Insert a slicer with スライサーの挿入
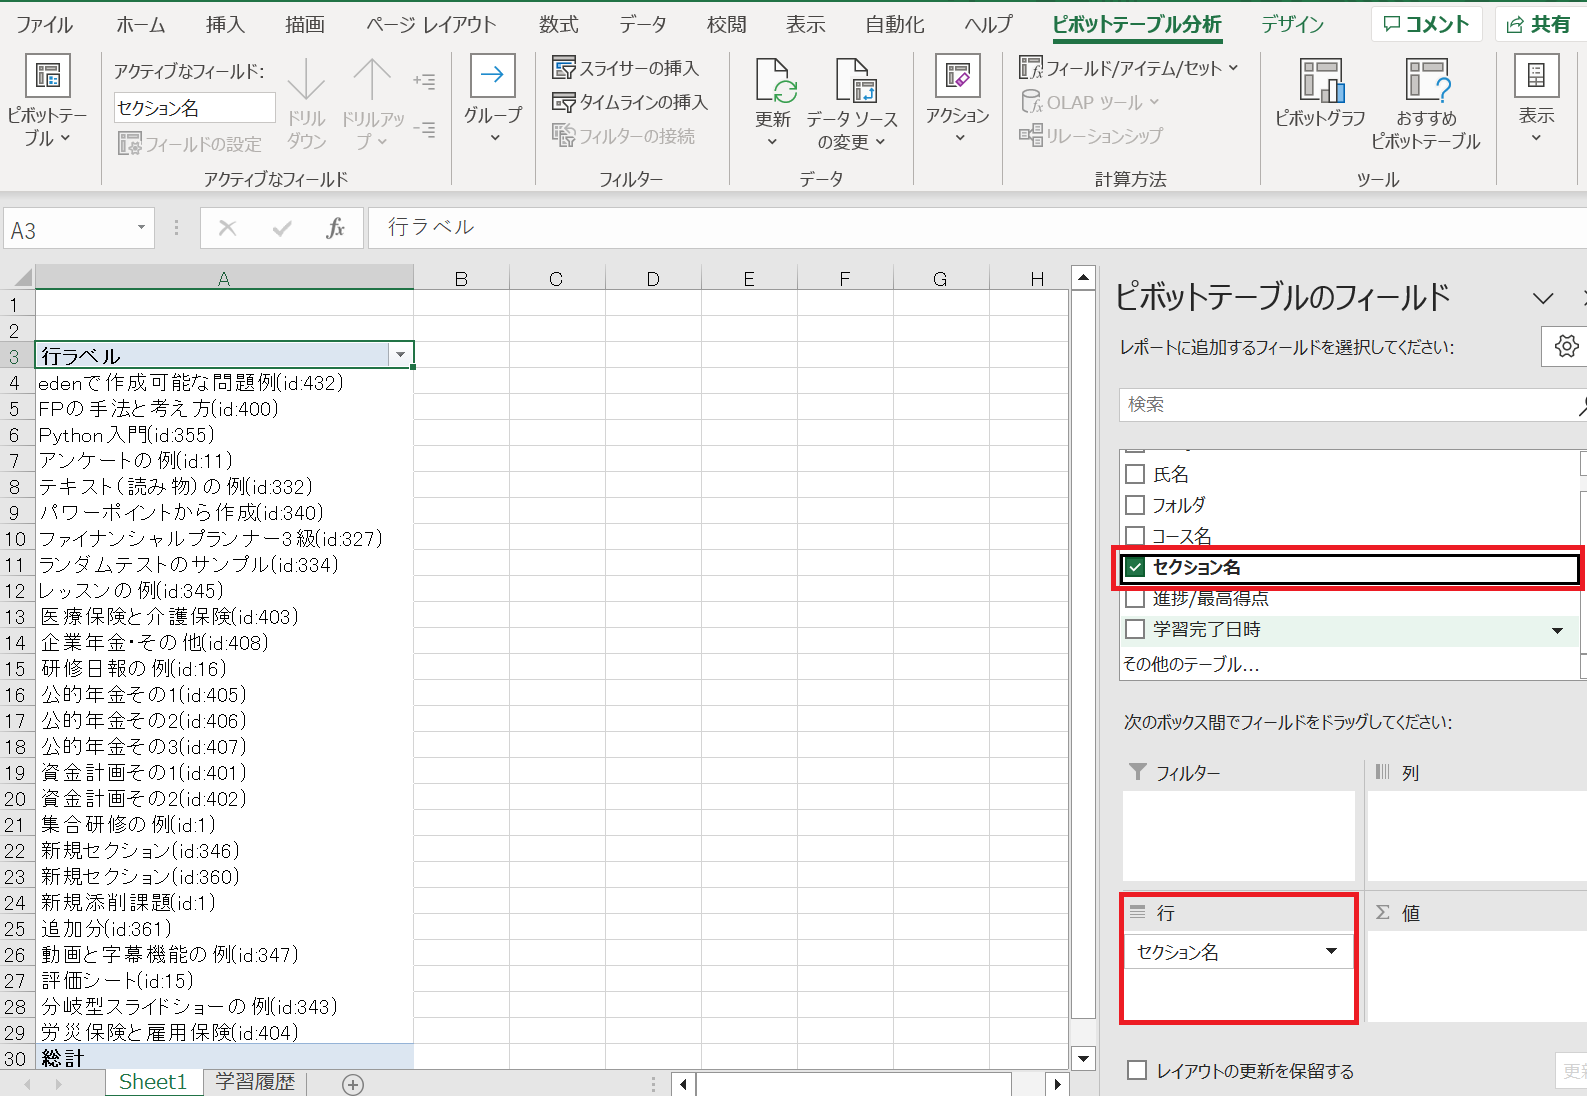1587x1096 pixels. coord(626,68)
